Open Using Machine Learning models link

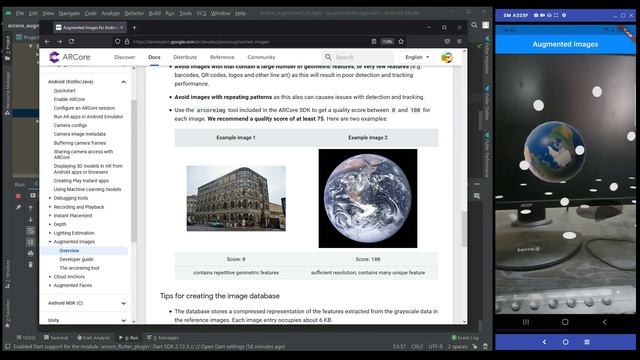tap(87, 189)
